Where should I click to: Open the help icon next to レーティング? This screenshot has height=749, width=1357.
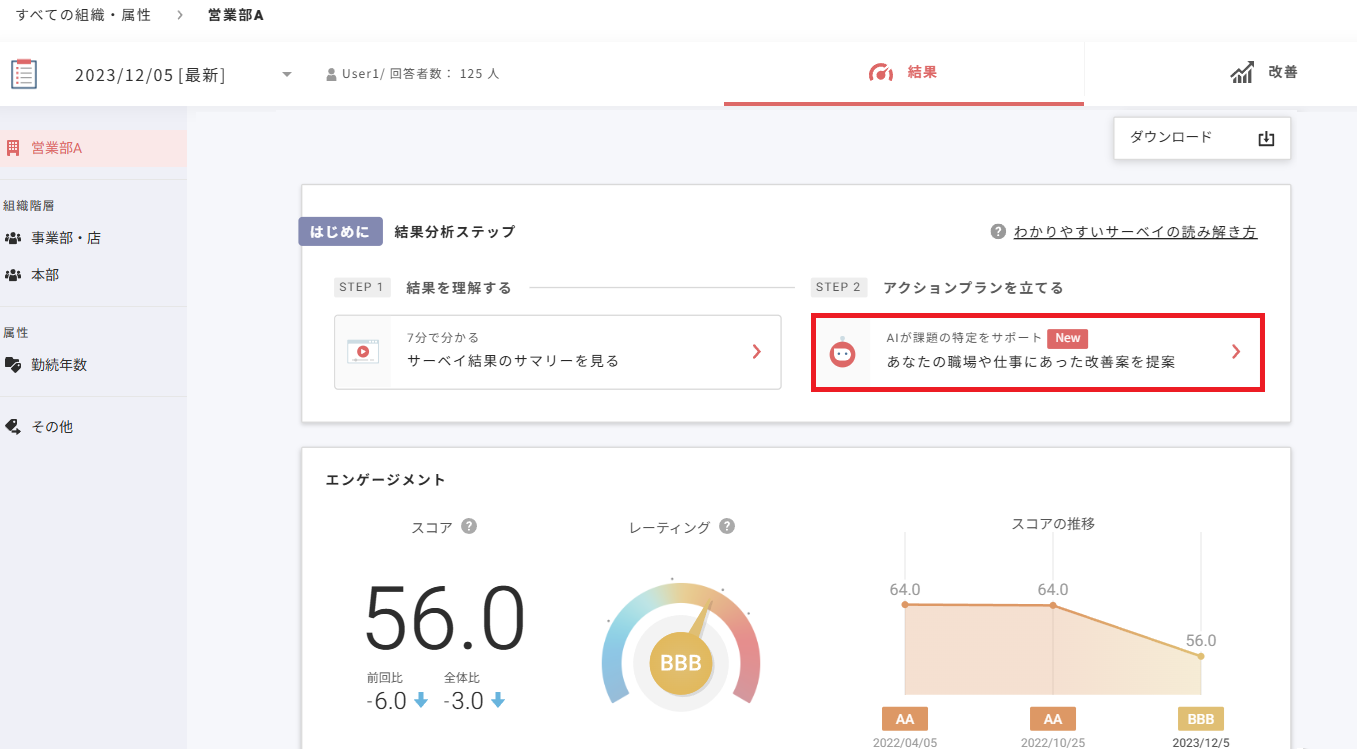click(x=727, y=525)
